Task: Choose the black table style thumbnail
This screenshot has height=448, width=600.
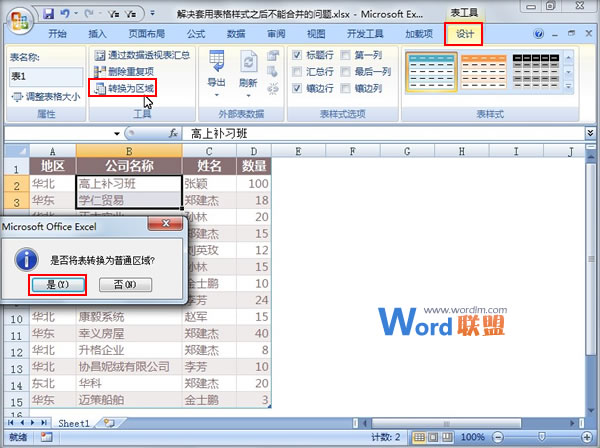Action: tap(536, 72)
